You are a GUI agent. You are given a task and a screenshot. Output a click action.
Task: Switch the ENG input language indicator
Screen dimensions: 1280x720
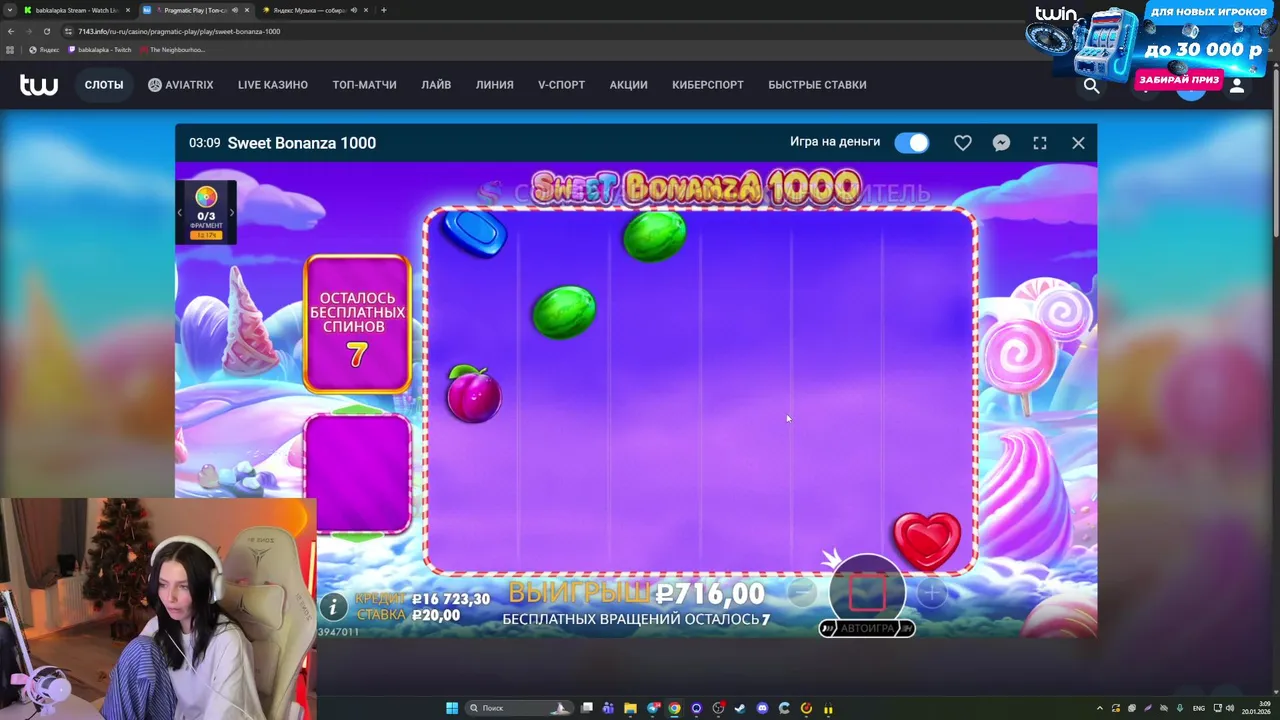[x=1199, y=708]
